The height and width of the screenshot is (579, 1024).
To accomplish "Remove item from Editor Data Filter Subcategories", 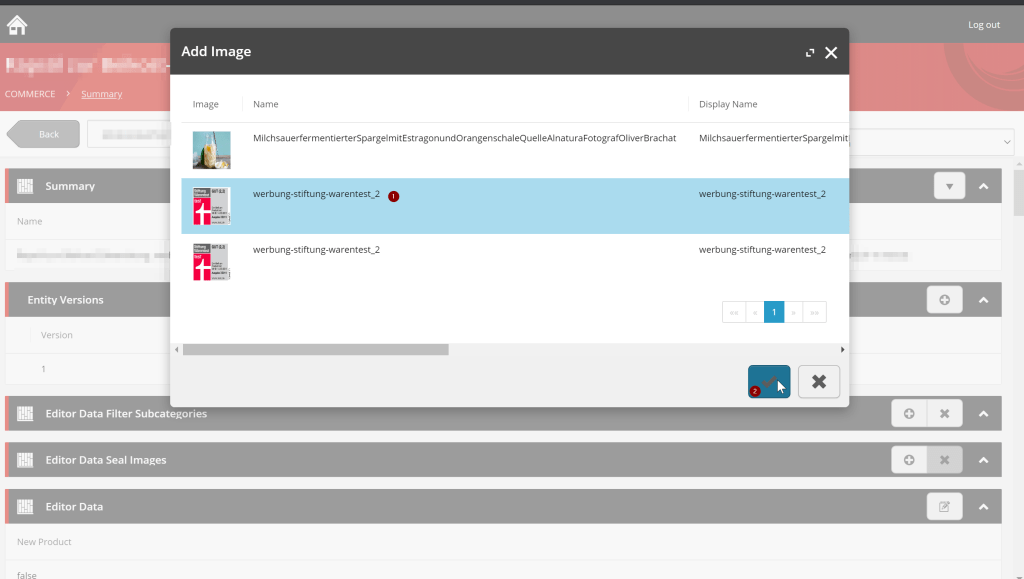I will click(x=944, y=414).
